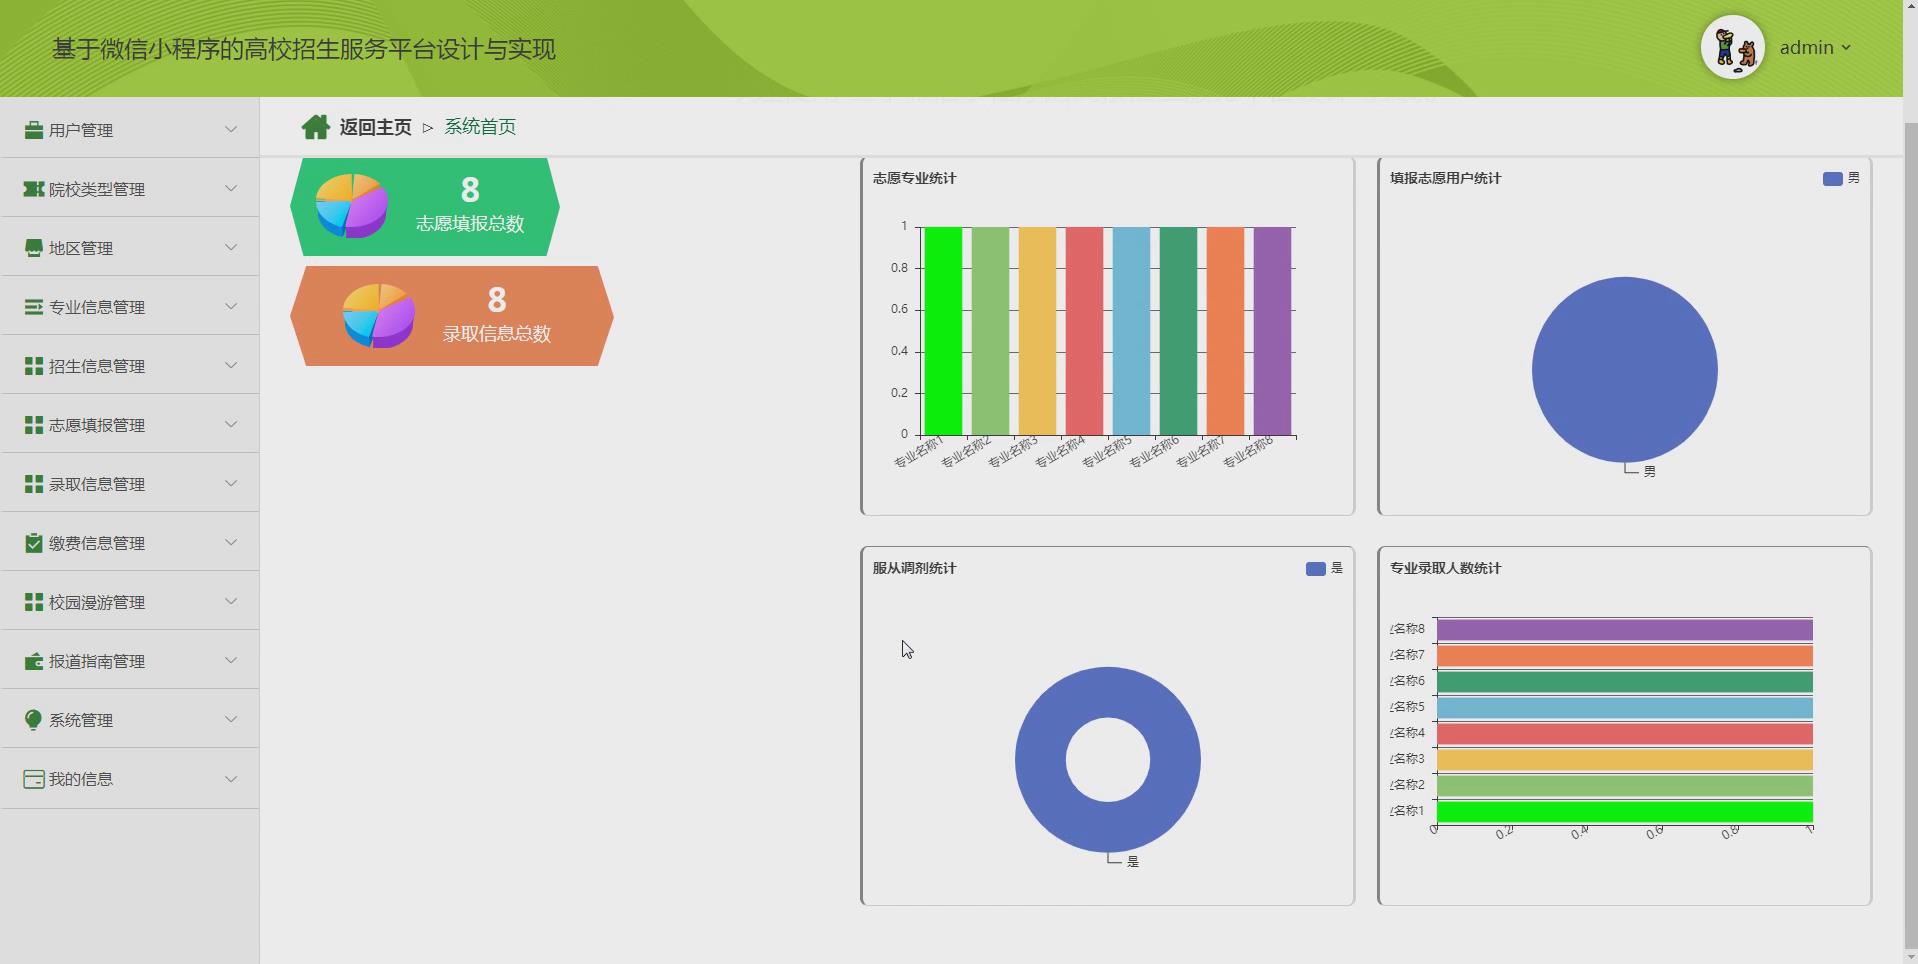
Task: Open the 校园漫游管理 menu
Action: click(130, 601)
